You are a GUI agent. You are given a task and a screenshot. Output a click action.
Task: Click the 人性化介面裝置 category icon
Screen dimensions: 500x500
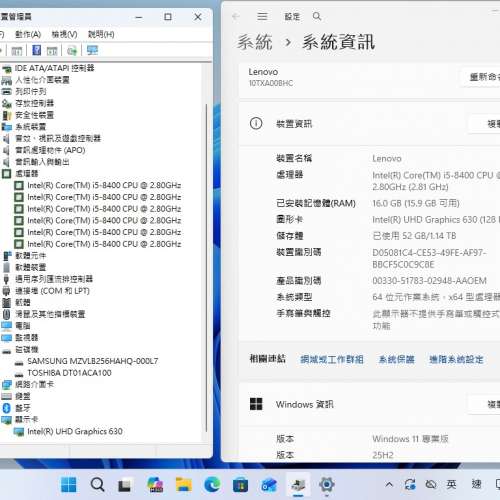click(x=7, y=80)
